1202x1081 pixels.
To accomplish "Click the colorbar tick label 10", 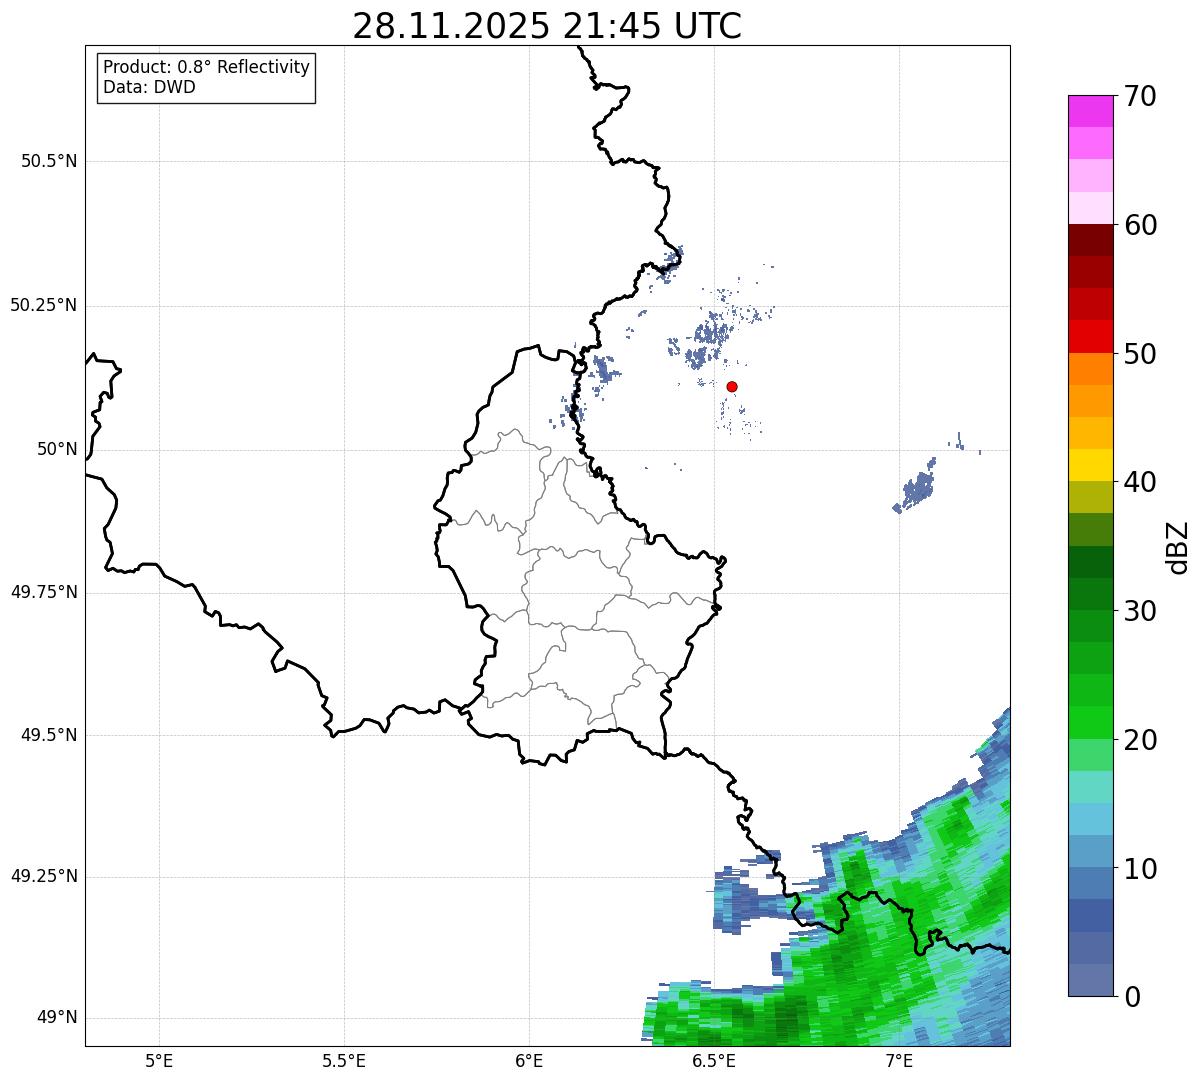I will click(1140, 869).
